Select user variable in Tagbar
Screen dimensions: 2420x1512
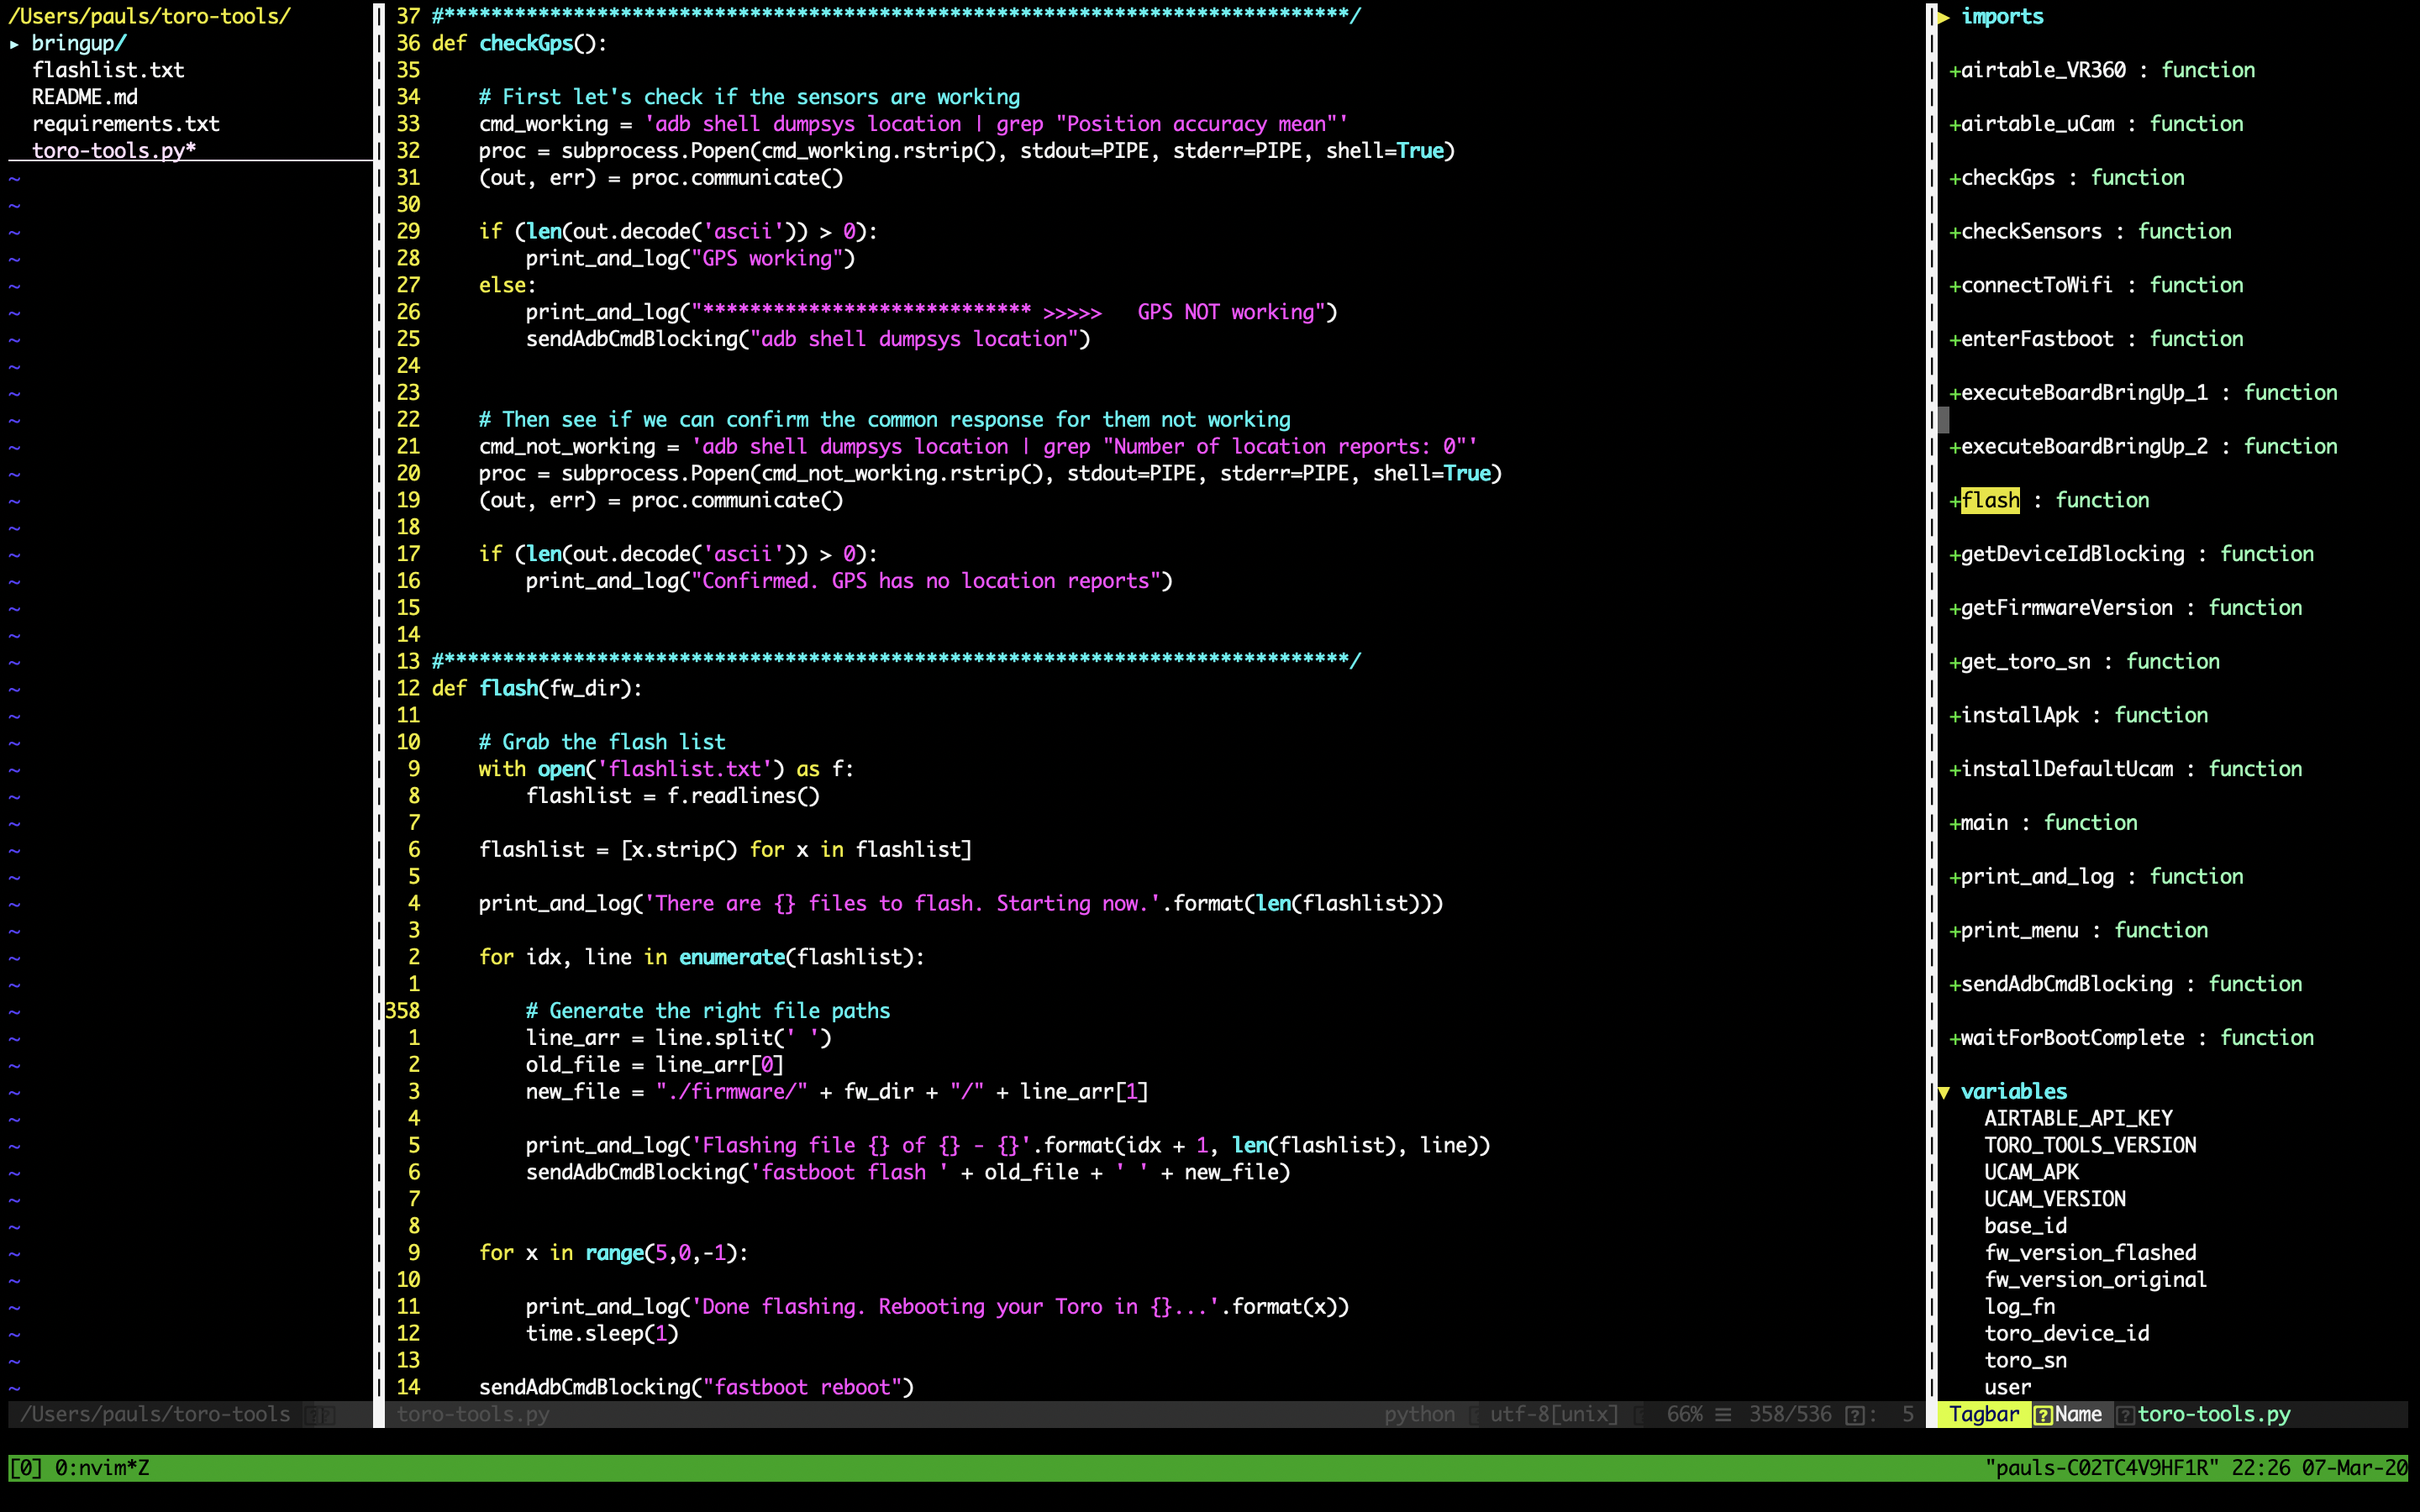2008,1388
